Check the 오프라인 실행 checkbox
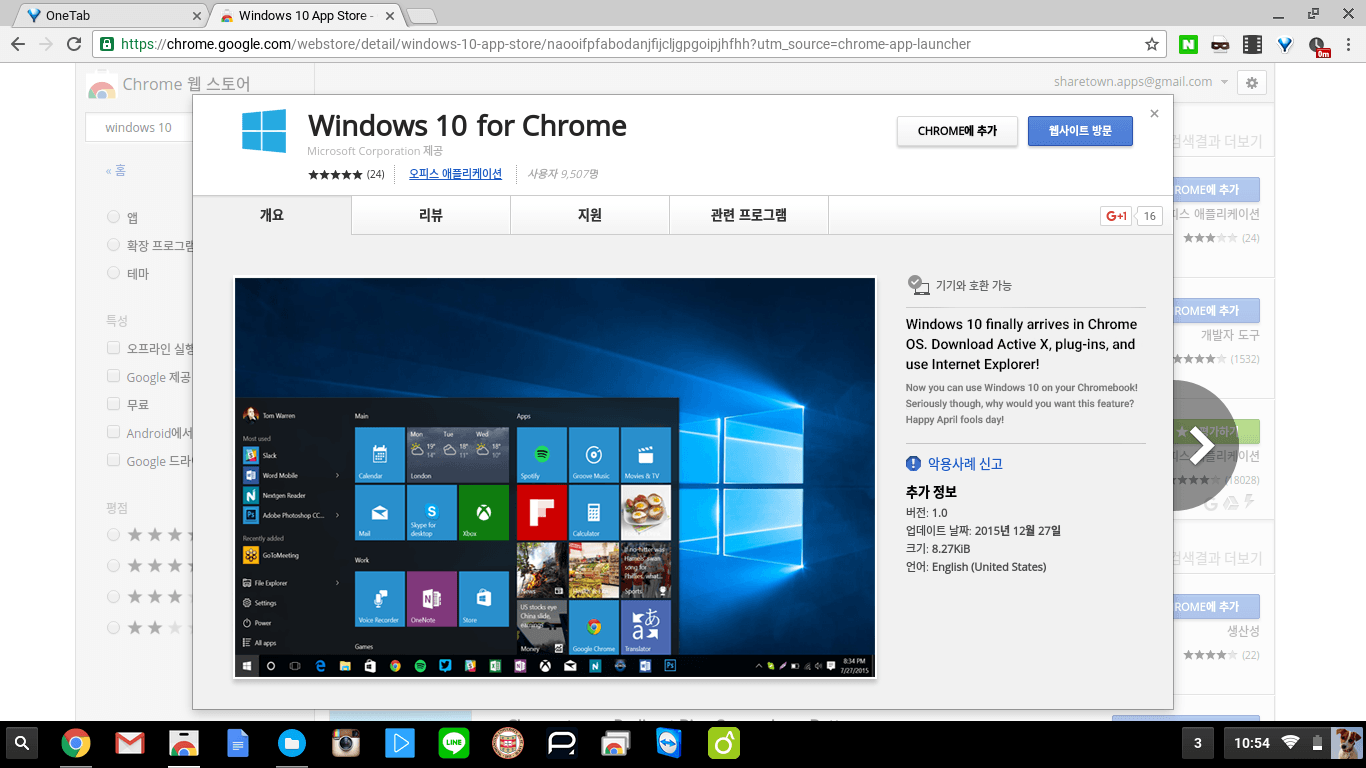Image resolution: width=1366 pixels, height=768 pixels. (114, 349)
